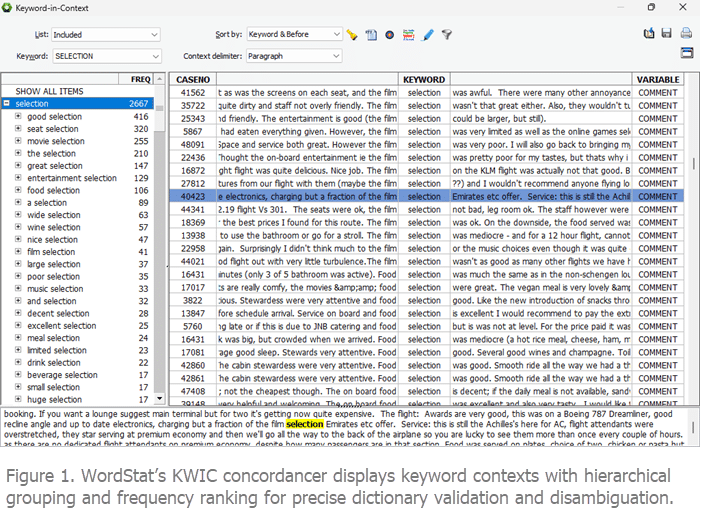
Task: Expand the film selection node
Action: [18, 251]
